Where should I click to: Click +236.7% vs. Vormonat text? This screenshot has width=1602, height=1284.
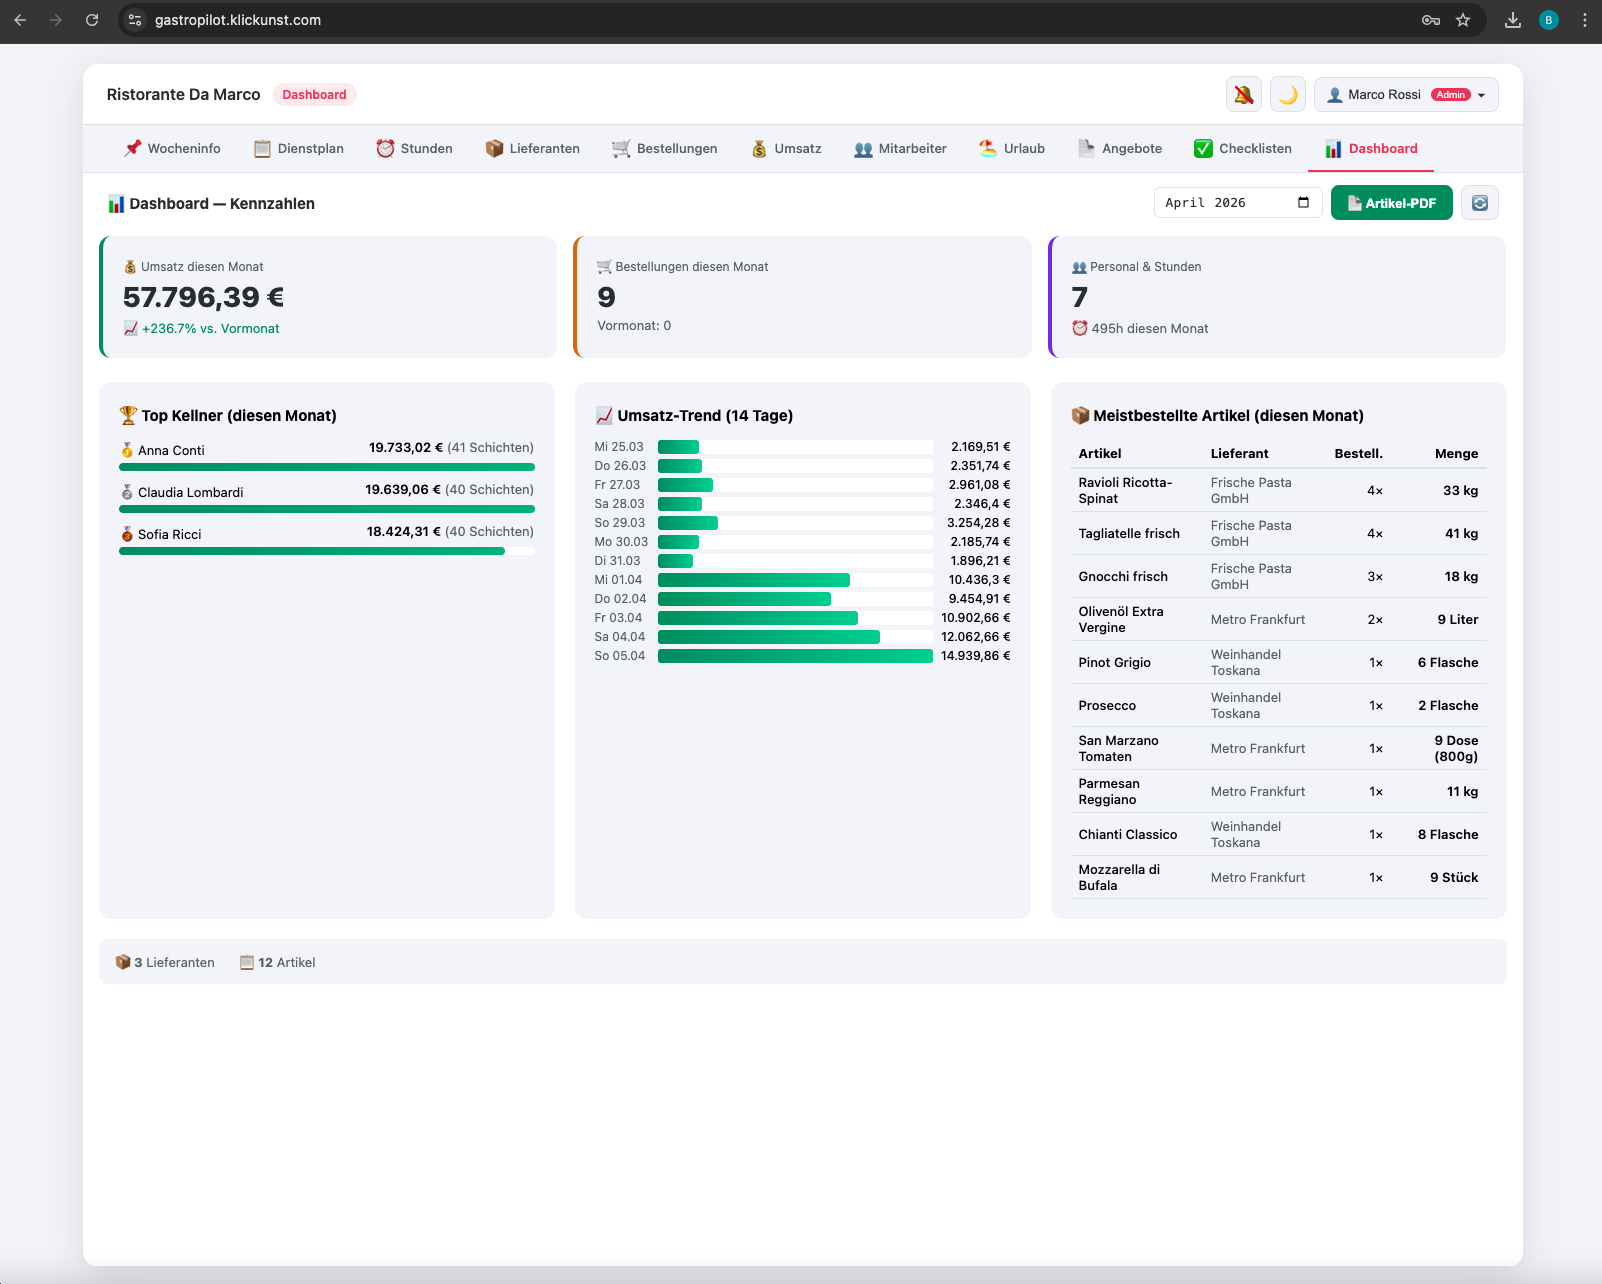[x=211, y=328]
